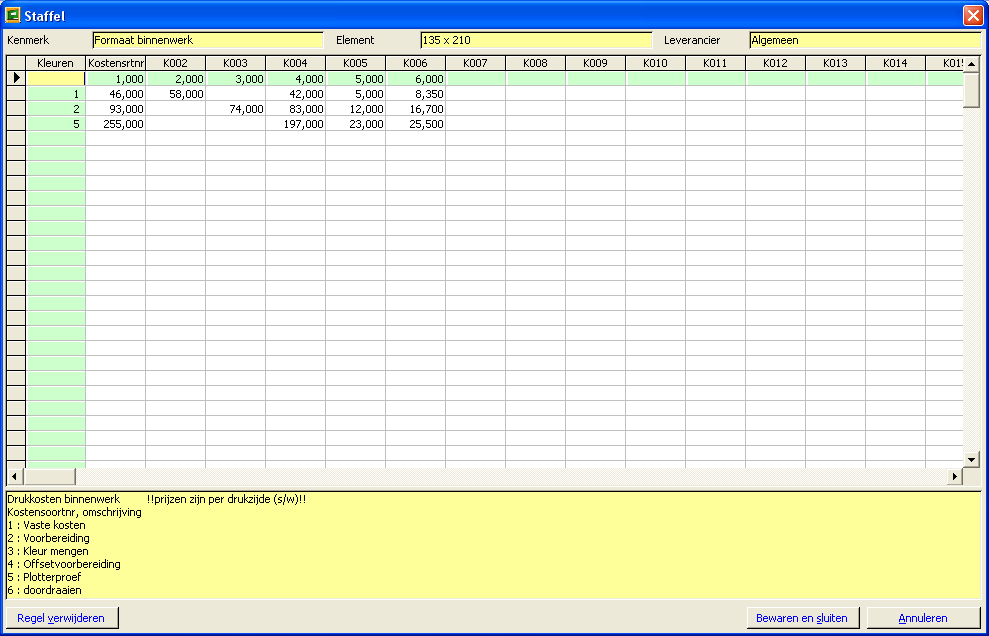Click cell with value 16,700
This screenshot has width=989, height=636.
[x=416, y=109]
